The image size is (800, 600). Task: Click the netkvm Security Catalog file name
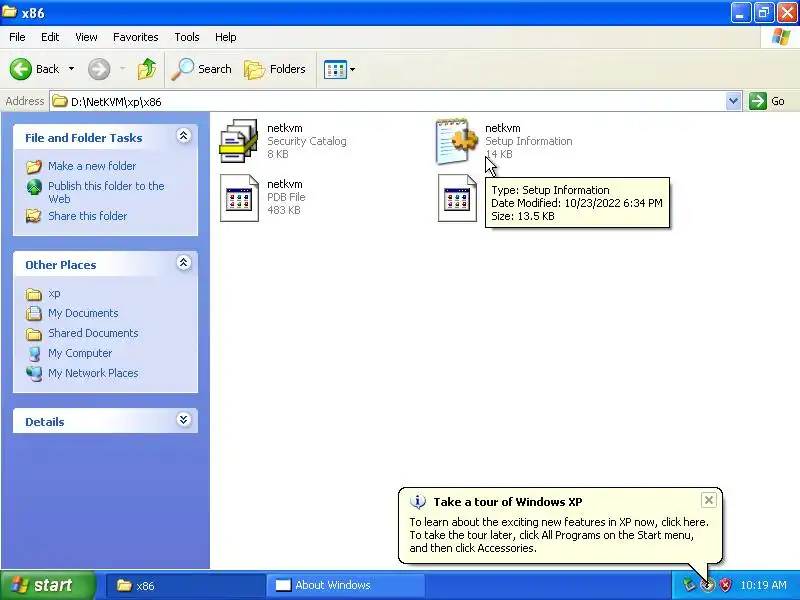click(x=285, y=128)
